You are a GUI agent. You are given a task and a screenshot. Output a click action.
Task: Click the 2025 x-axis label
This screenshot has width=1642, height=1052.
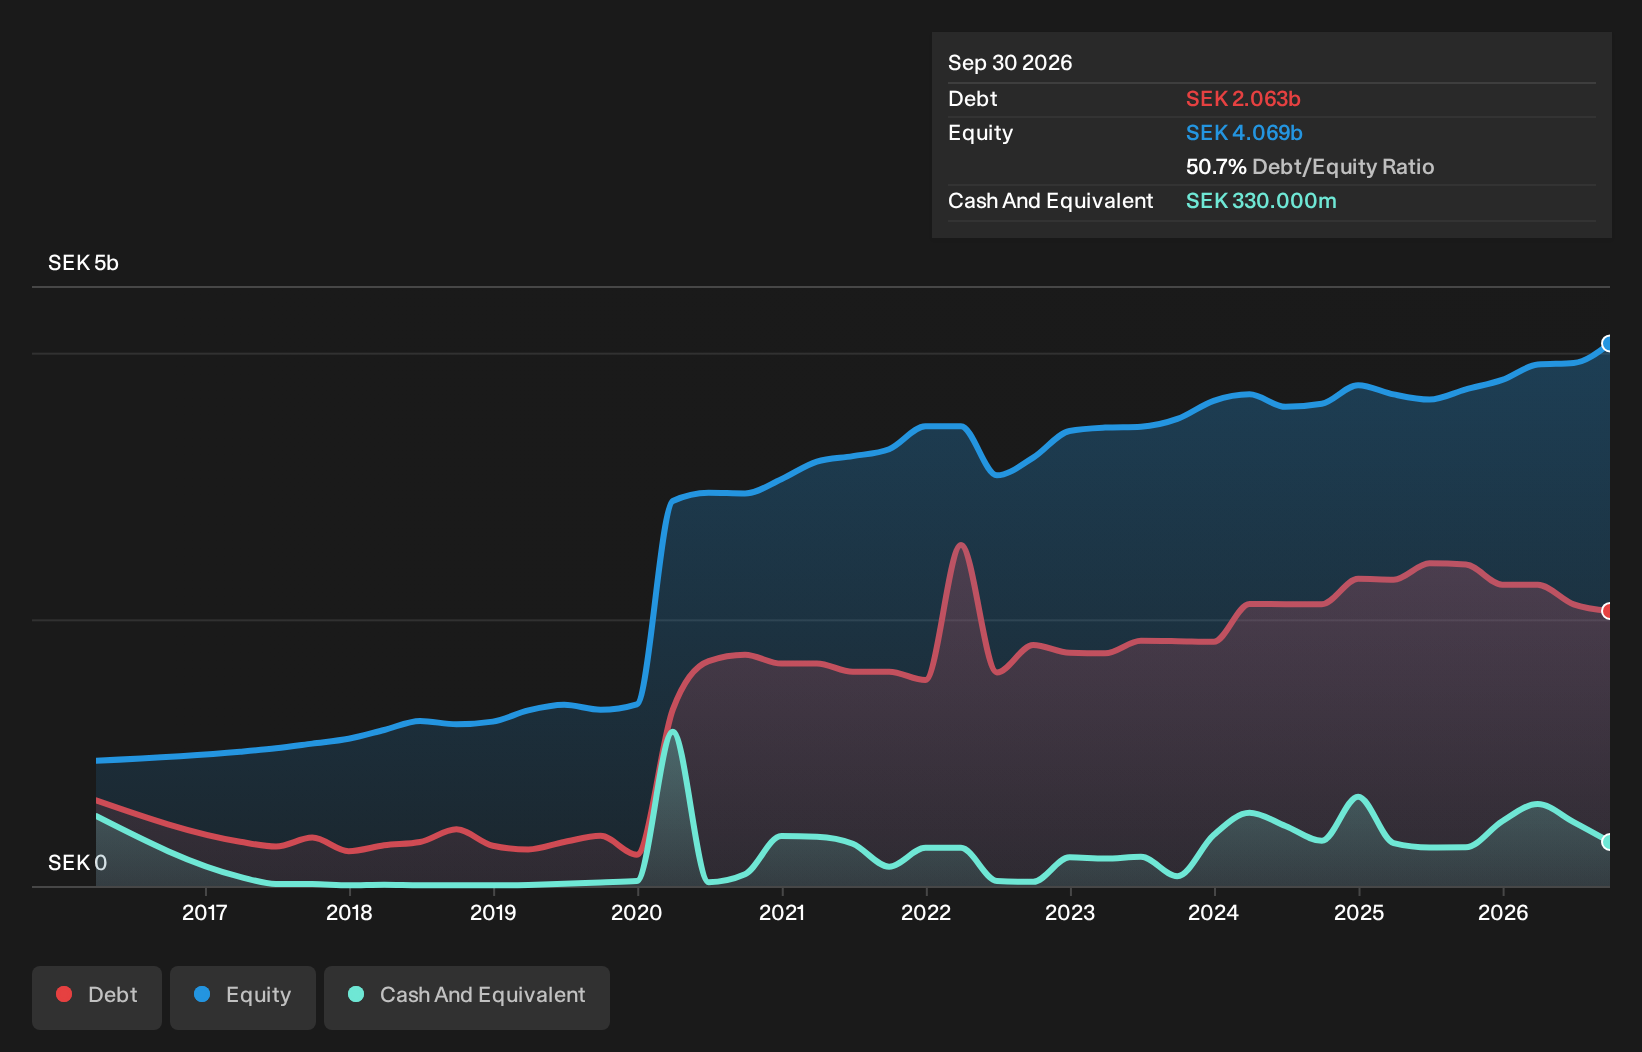1359,912
